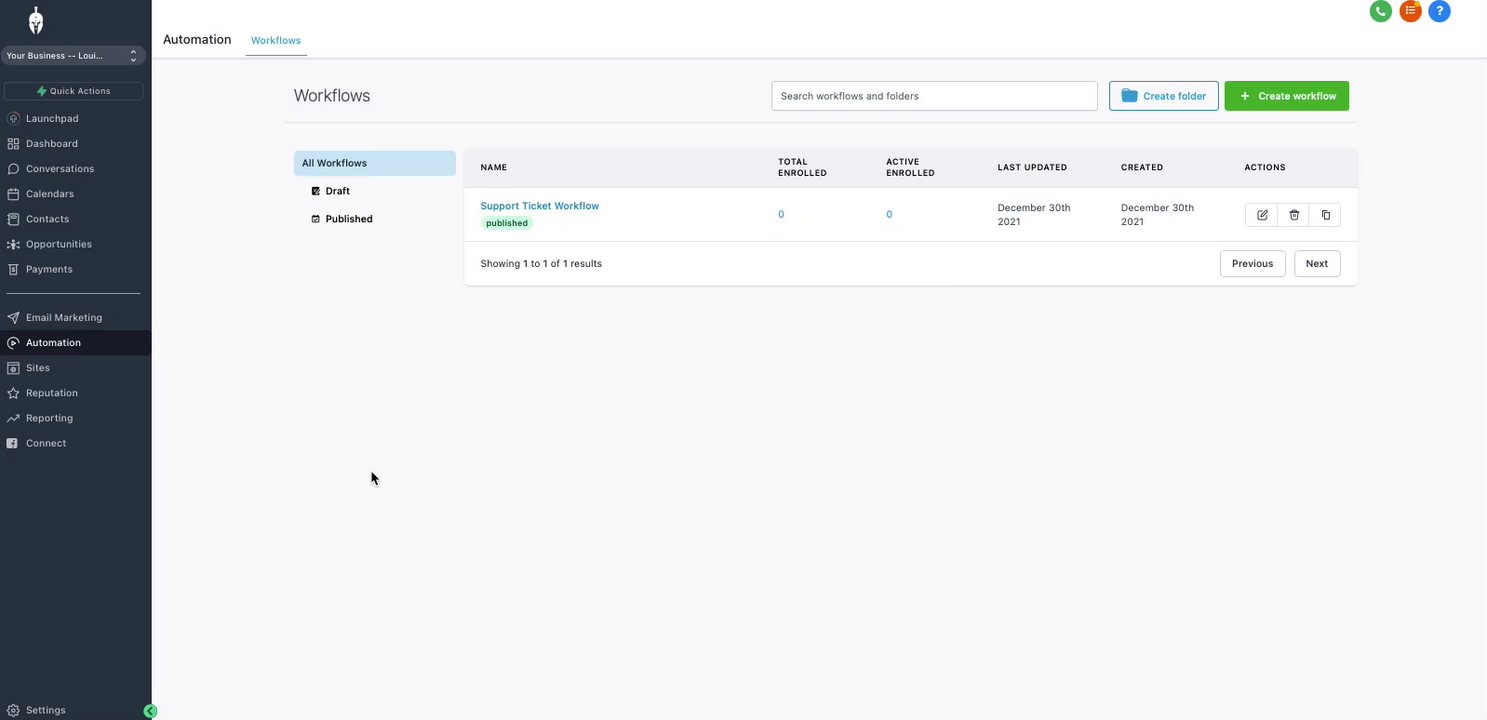The width and height of the screenshot is (1487, 720).
Task: Collapse the sidebar with the green arrow
Action: click(150, 711)
